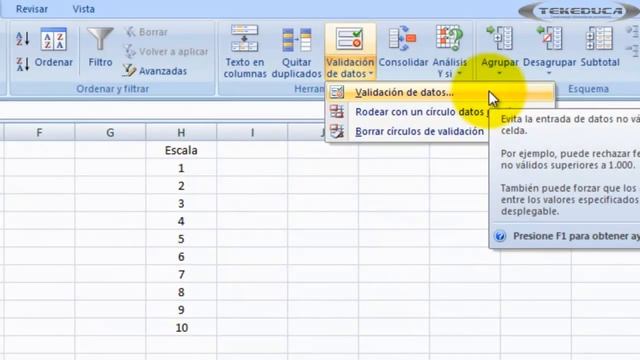Sort descending Z to A icon
This screenshot has height=360, width=640.
tap(22, 64)
